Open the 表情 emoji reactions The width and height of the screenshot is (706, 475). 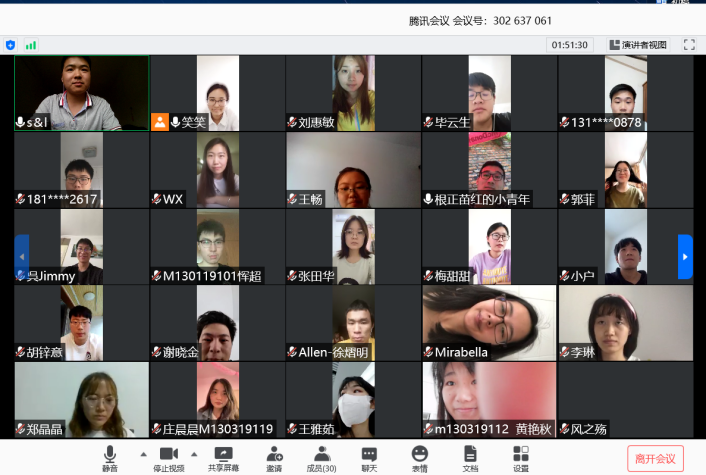point(420,458)
